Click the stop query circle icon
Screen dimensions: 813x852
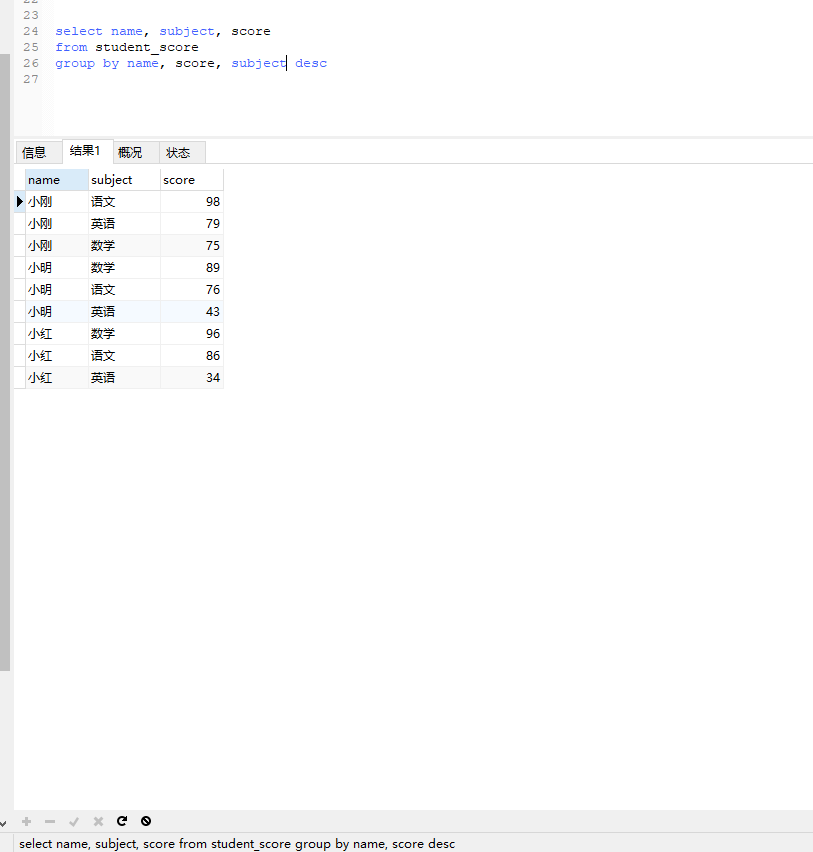pos(146,821)
